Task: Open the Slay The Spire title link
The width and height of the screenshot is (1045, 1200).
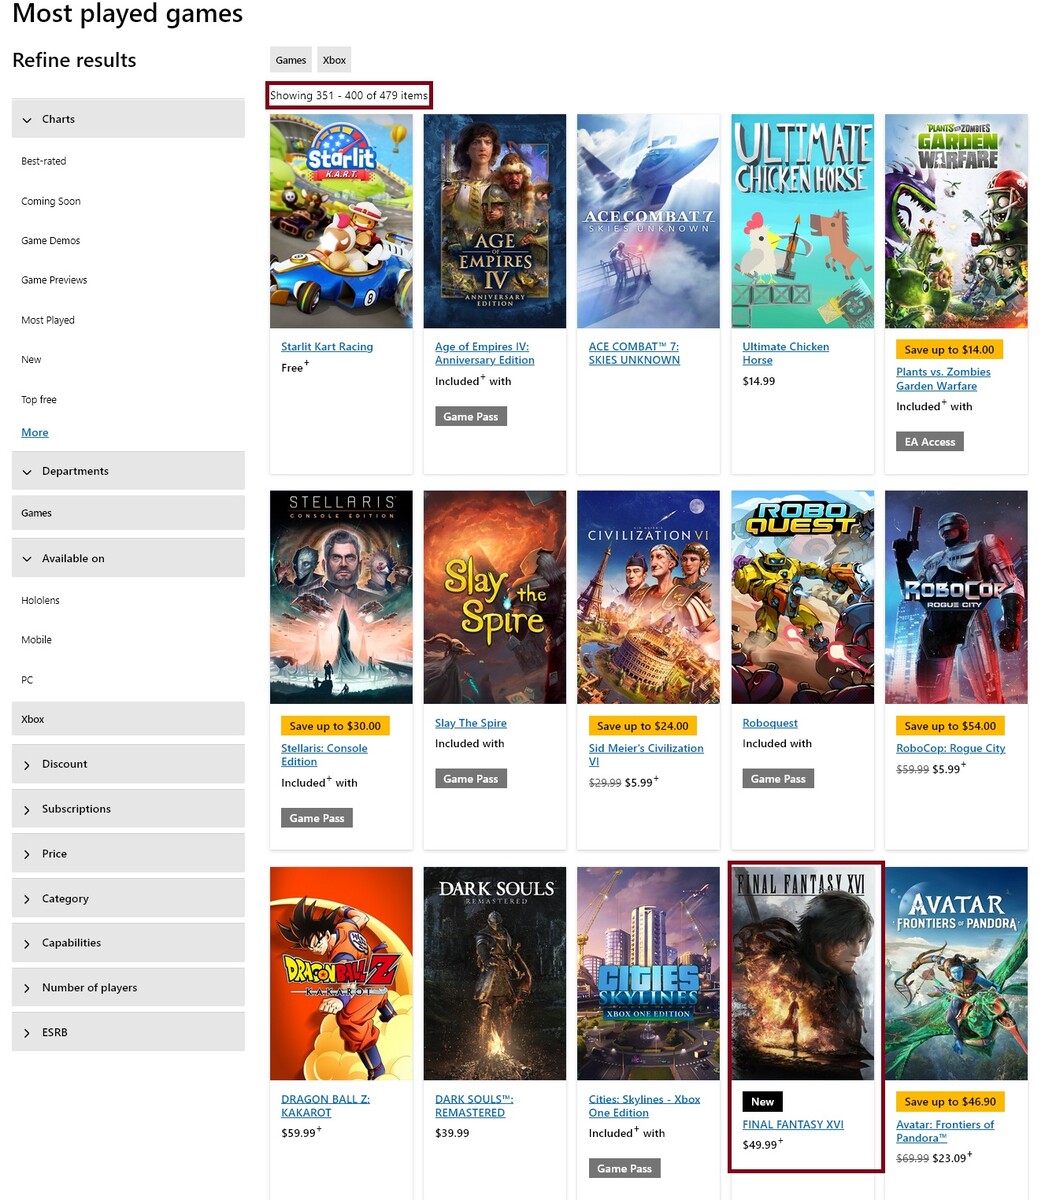Action: click(471, 723)
